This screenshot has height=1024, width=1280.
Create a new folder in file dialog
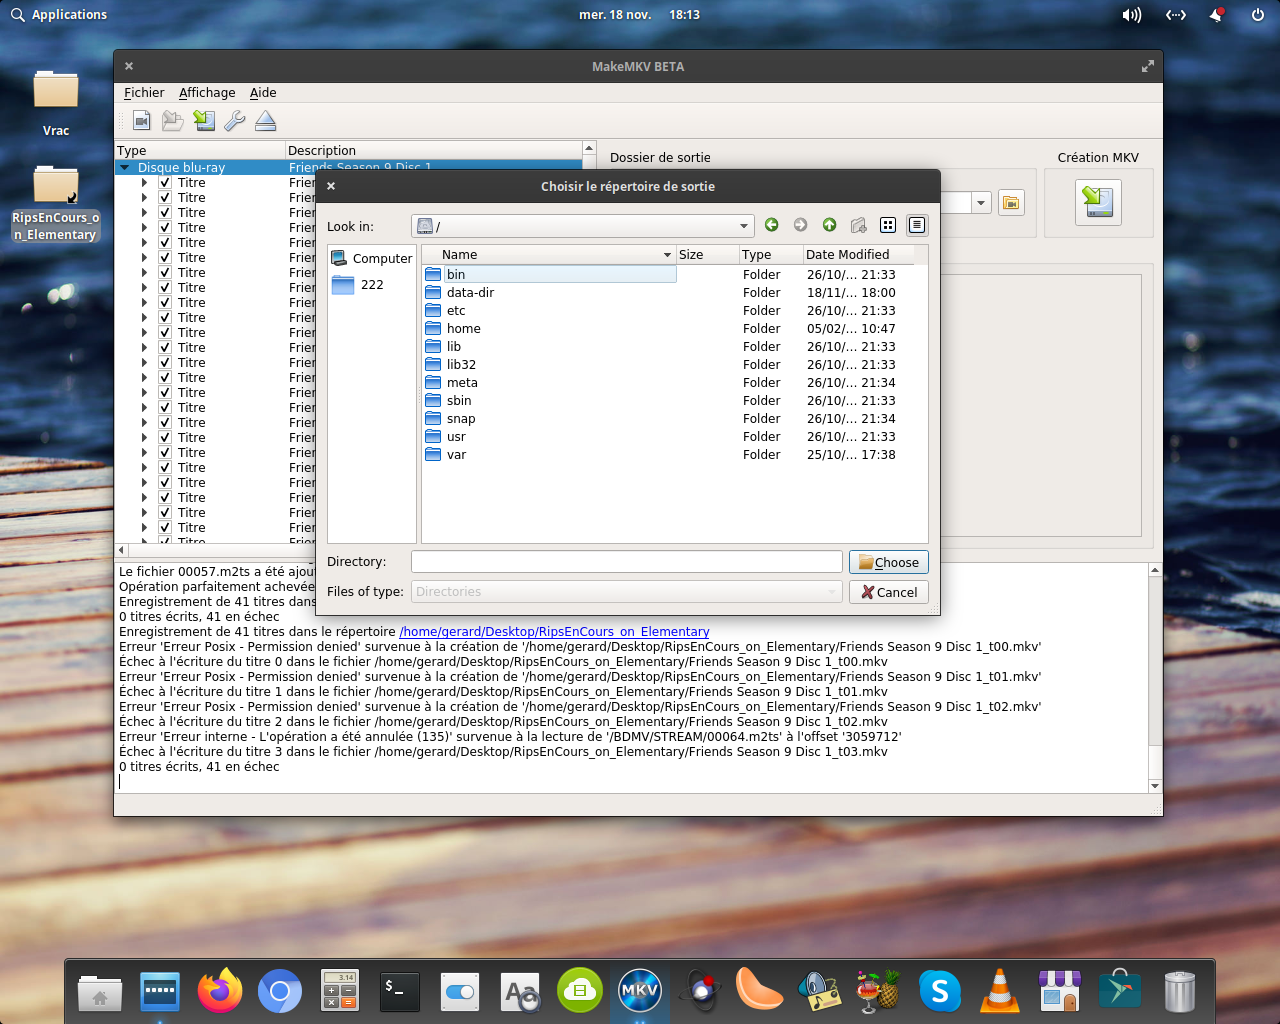pyautogui.click(x=858, y=225)
